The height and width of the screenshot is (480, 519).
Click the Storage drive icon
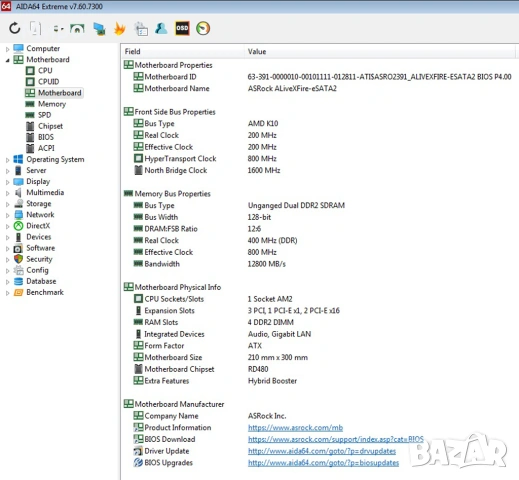[18, 204]
